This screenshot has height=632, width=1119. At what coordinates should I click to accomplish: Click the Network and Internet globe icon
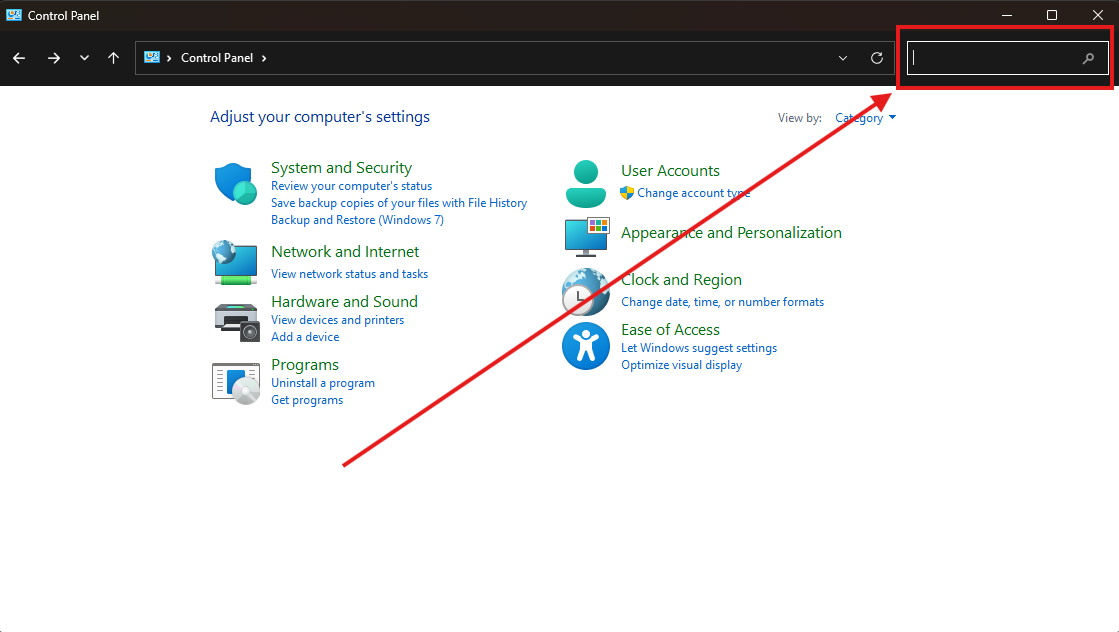(235, 263)
